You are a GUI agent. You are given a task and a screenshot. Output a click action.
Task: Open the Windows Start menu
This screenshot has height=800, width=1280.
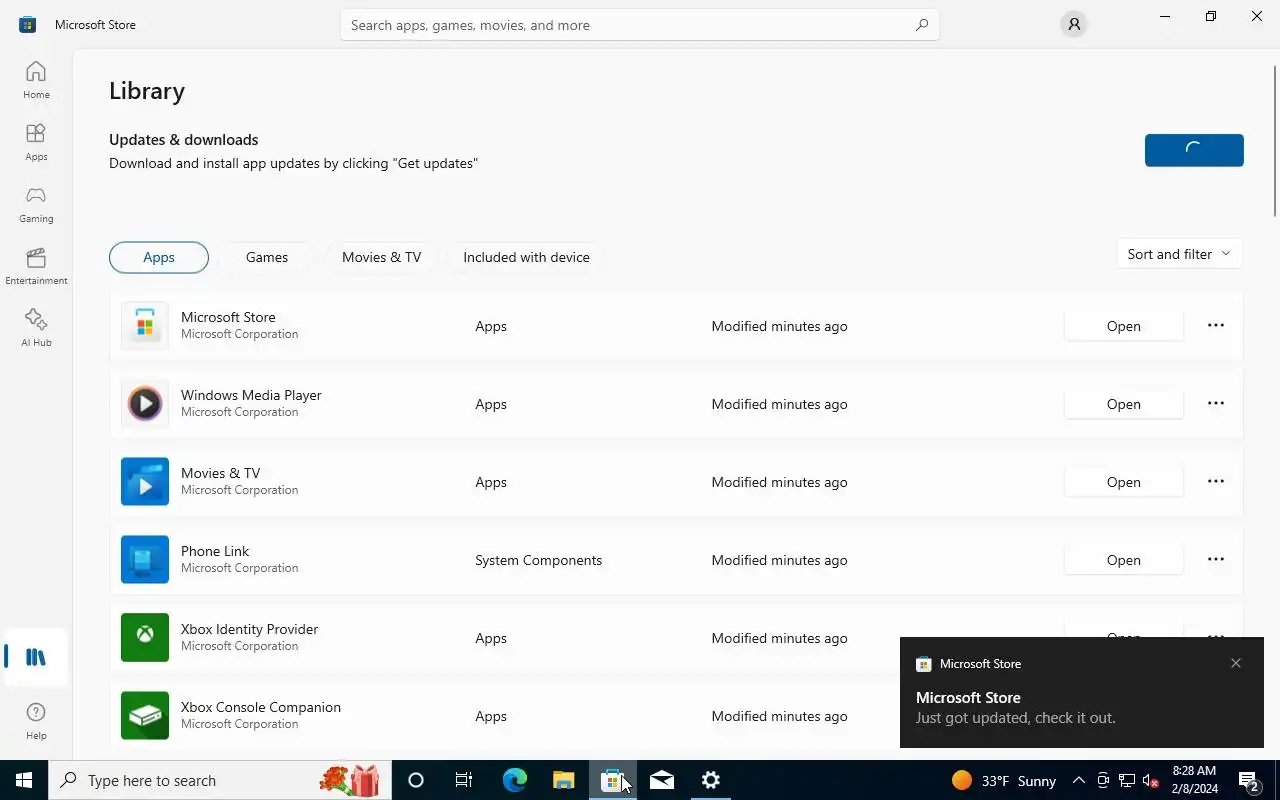click(24, 780)
